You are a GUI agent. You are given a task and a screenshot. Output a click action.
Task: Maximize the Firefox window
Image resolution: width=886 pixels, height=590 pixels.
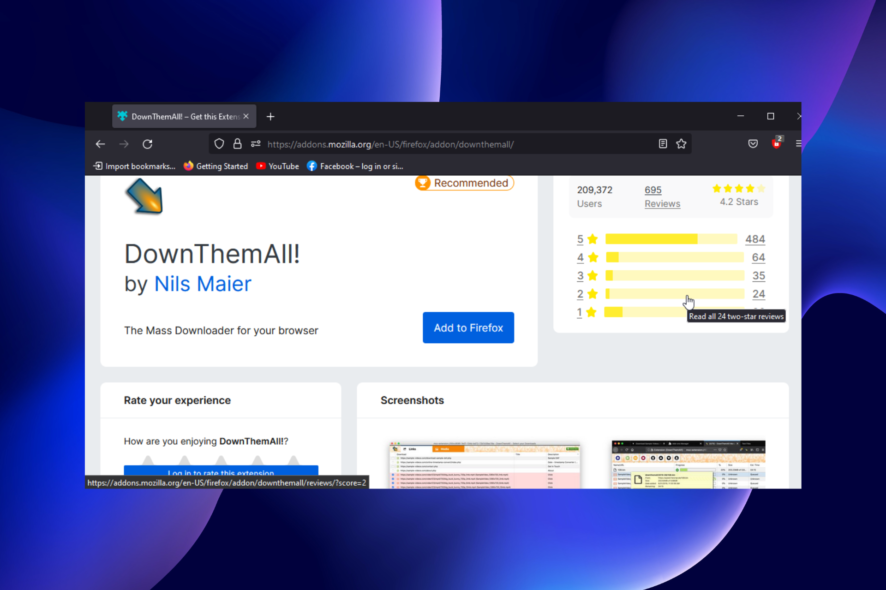tap(770, 116)
